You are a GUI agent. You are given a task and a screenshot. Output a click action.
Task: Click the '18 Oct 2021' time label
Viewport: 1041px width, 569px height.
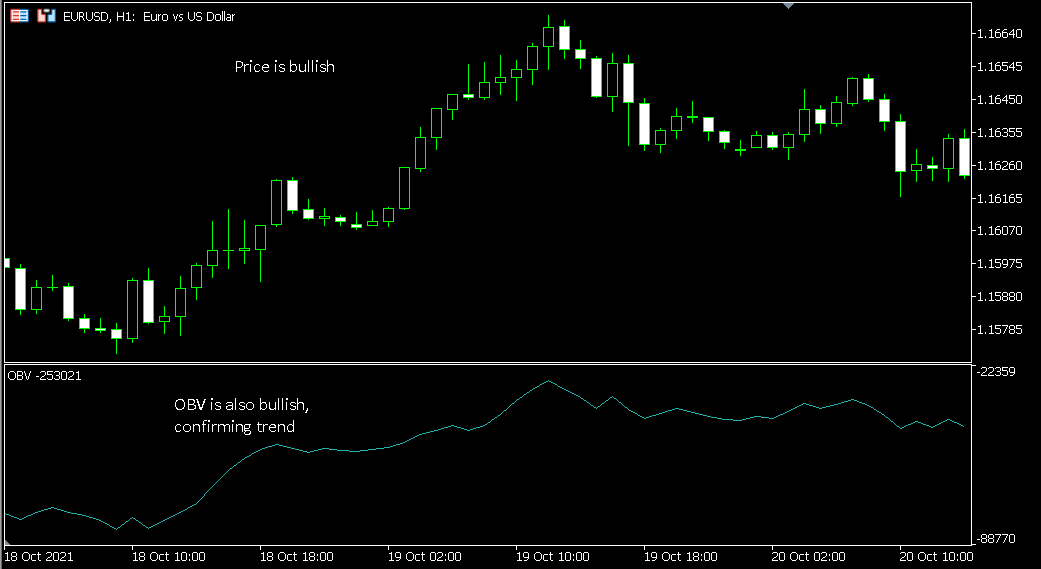click(39, 556)
